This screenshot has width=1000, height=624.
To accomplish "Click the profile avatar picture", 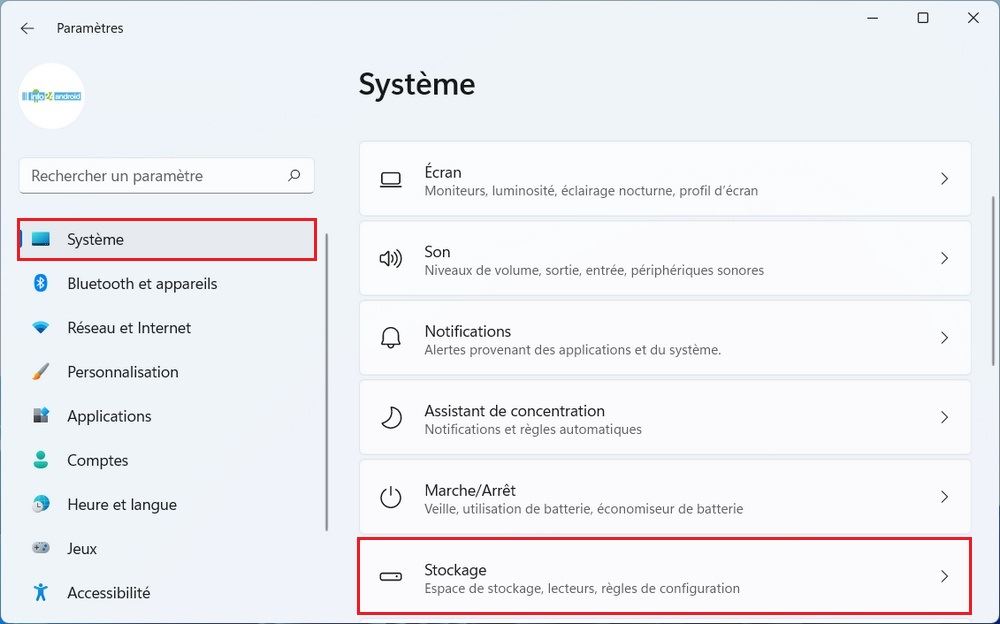I will click(x=52, y=96).
